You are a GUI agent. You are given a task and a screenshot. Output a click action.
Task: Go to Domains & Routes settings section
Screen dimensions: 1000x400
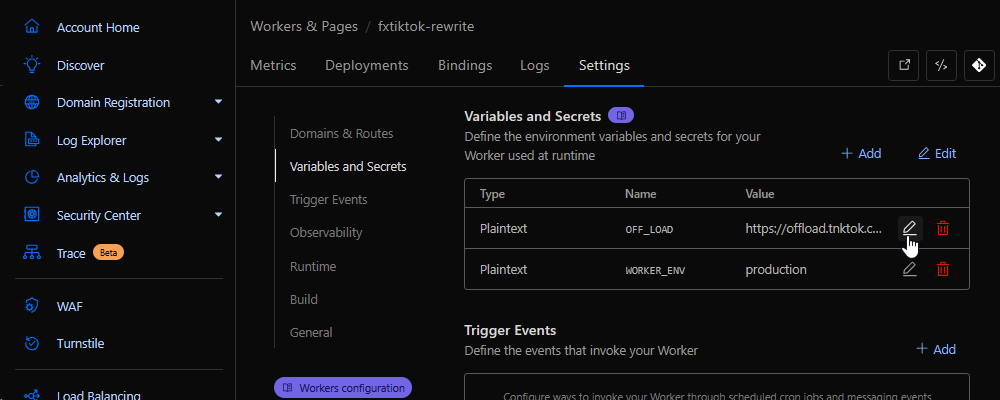[x=341, y=134]
